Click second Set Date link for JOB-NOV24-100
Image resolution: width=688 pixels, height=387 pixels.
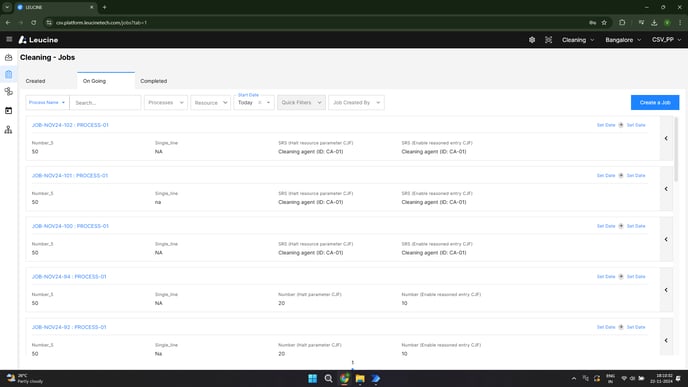636,226
